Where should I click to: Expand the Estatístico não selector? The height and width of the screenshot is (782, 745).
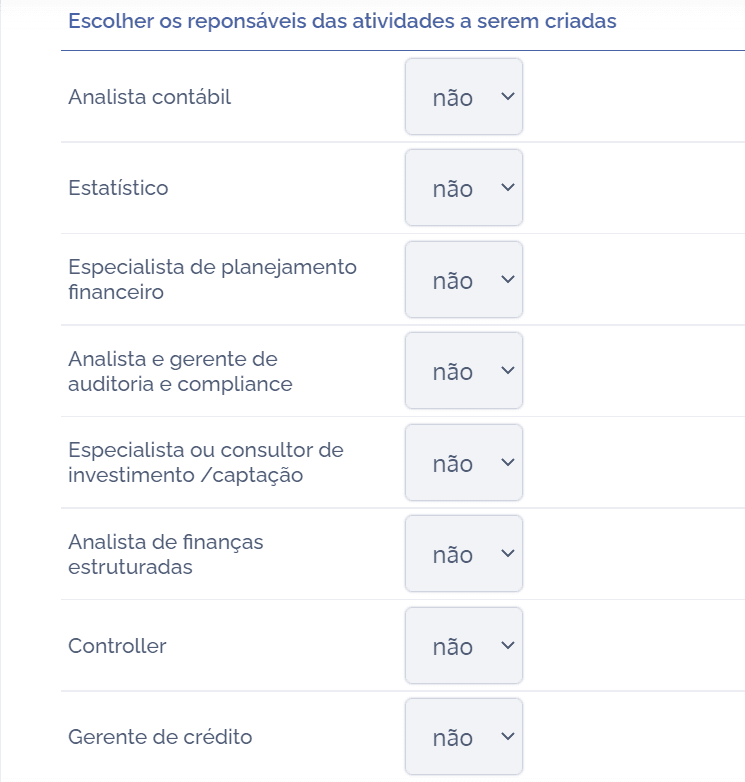[x=463, y=188]
